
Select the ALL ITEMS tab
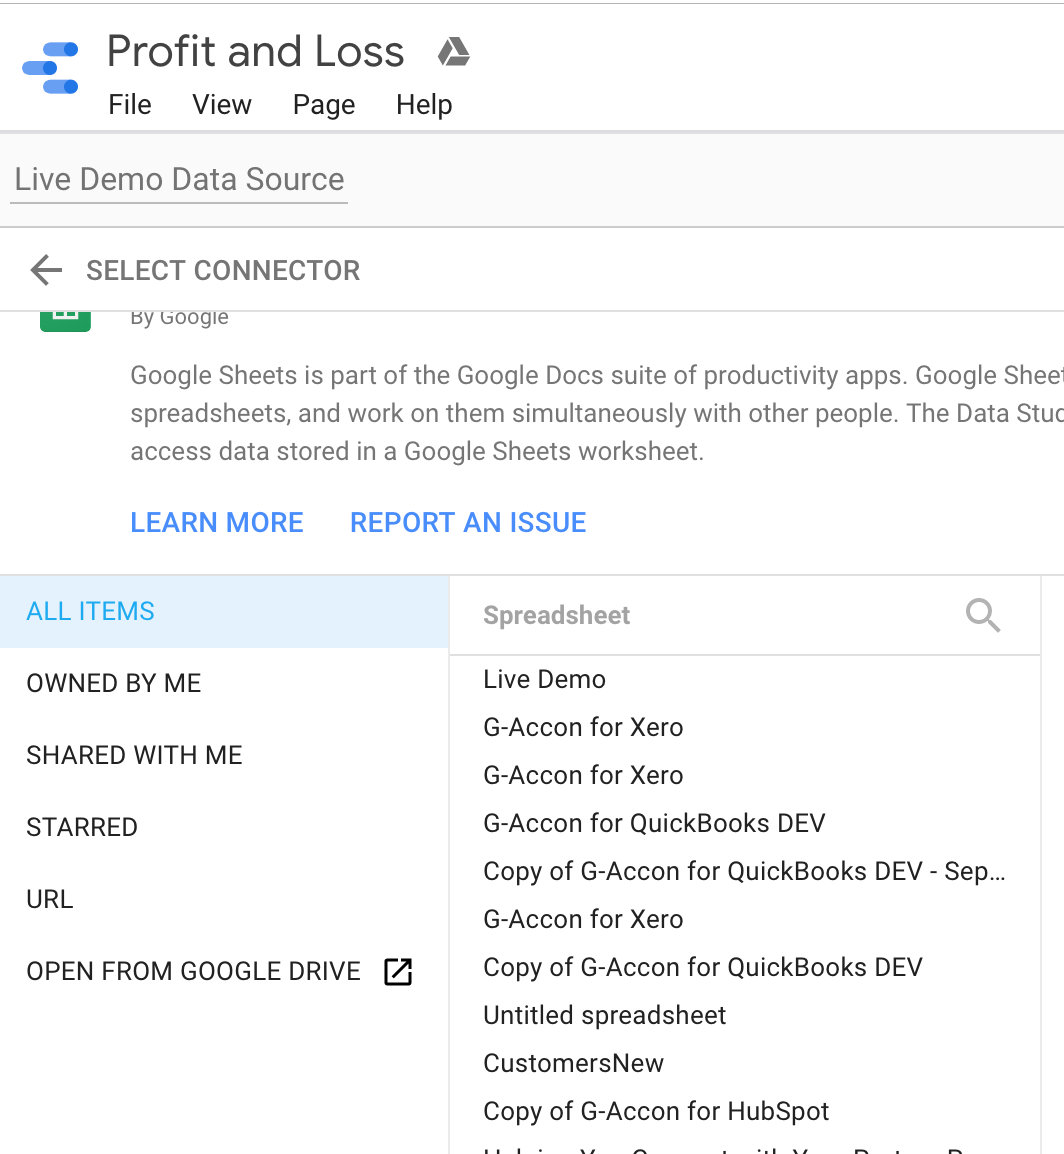[x=224, y=612]
